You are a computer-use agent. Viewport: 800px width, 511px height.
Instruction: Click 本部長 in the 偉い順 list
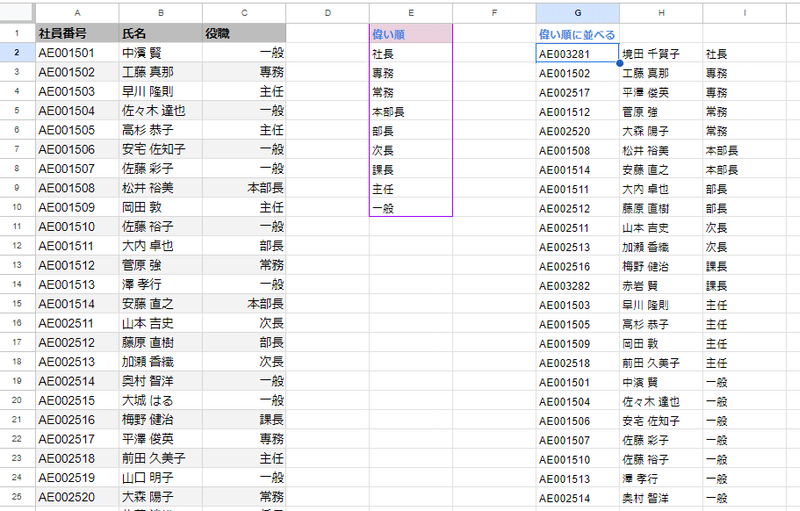[x=411, y=111]
